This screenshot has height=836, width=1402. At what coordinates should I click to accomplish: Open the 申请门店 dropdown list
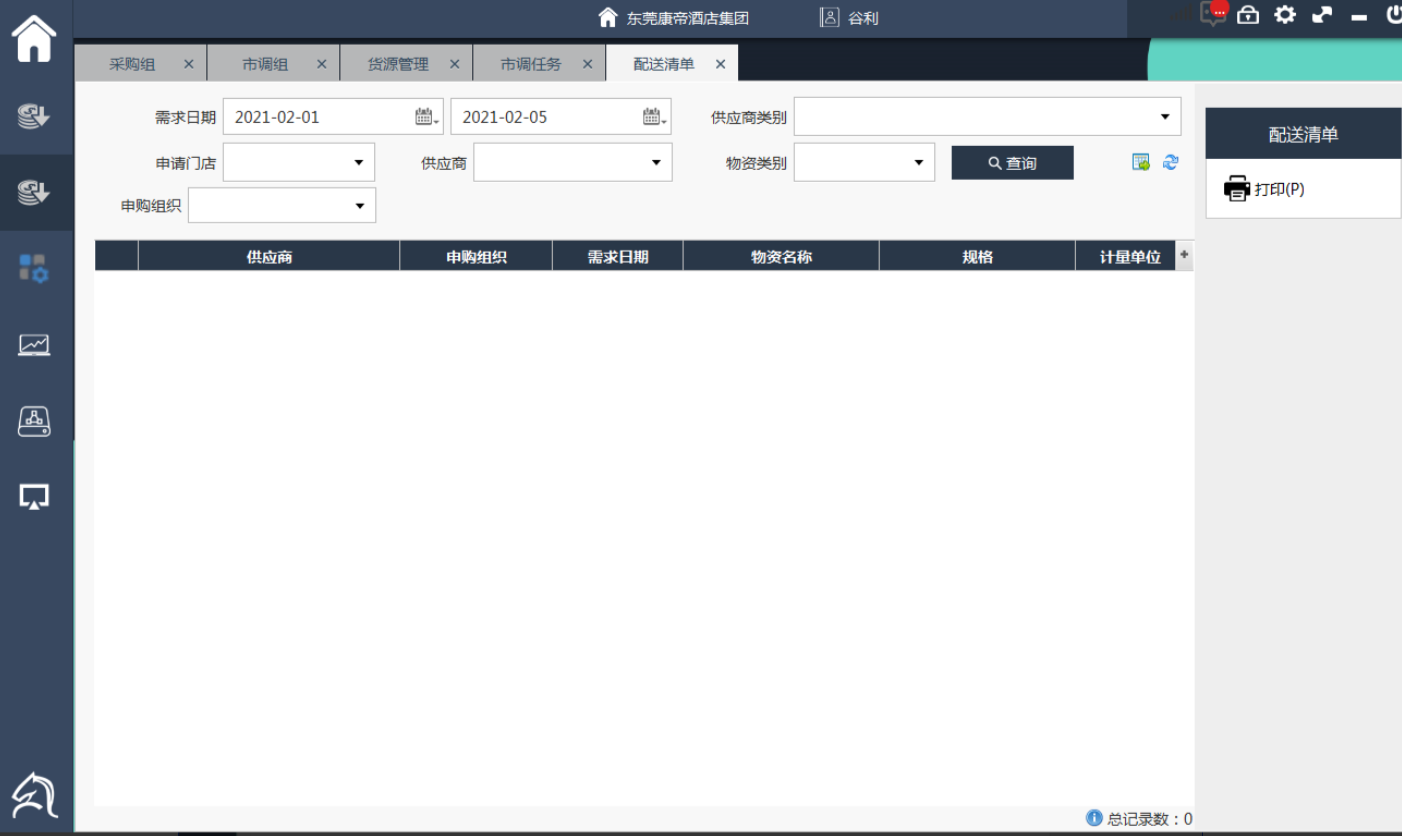point(358,162)
